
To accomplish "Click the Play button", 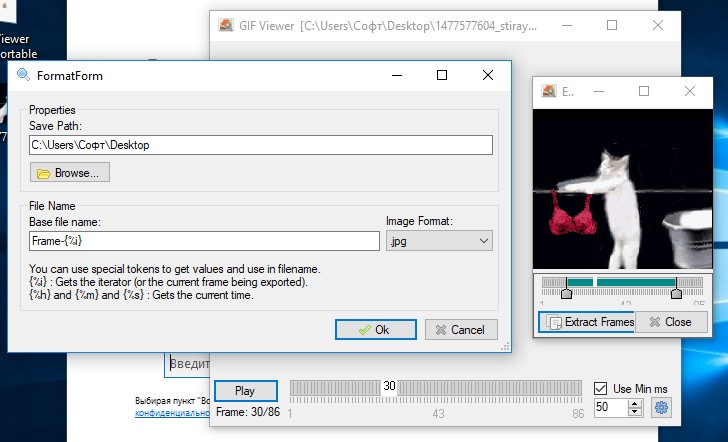I will pos(246,391).
